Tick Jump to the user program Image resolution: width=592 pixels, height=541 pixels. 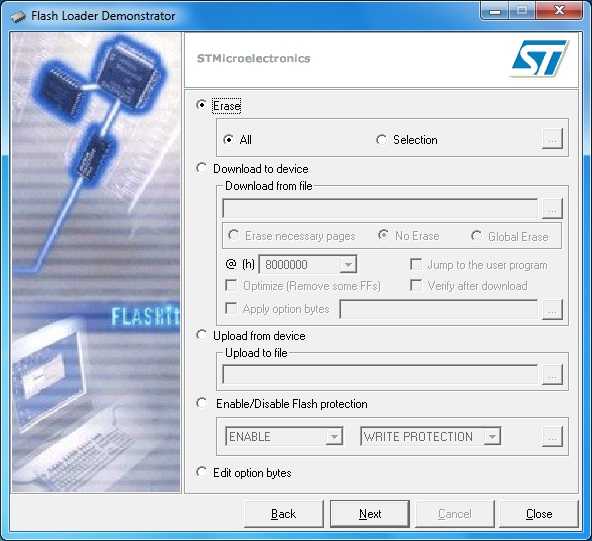pyautogui.click(x=416, y=264)
